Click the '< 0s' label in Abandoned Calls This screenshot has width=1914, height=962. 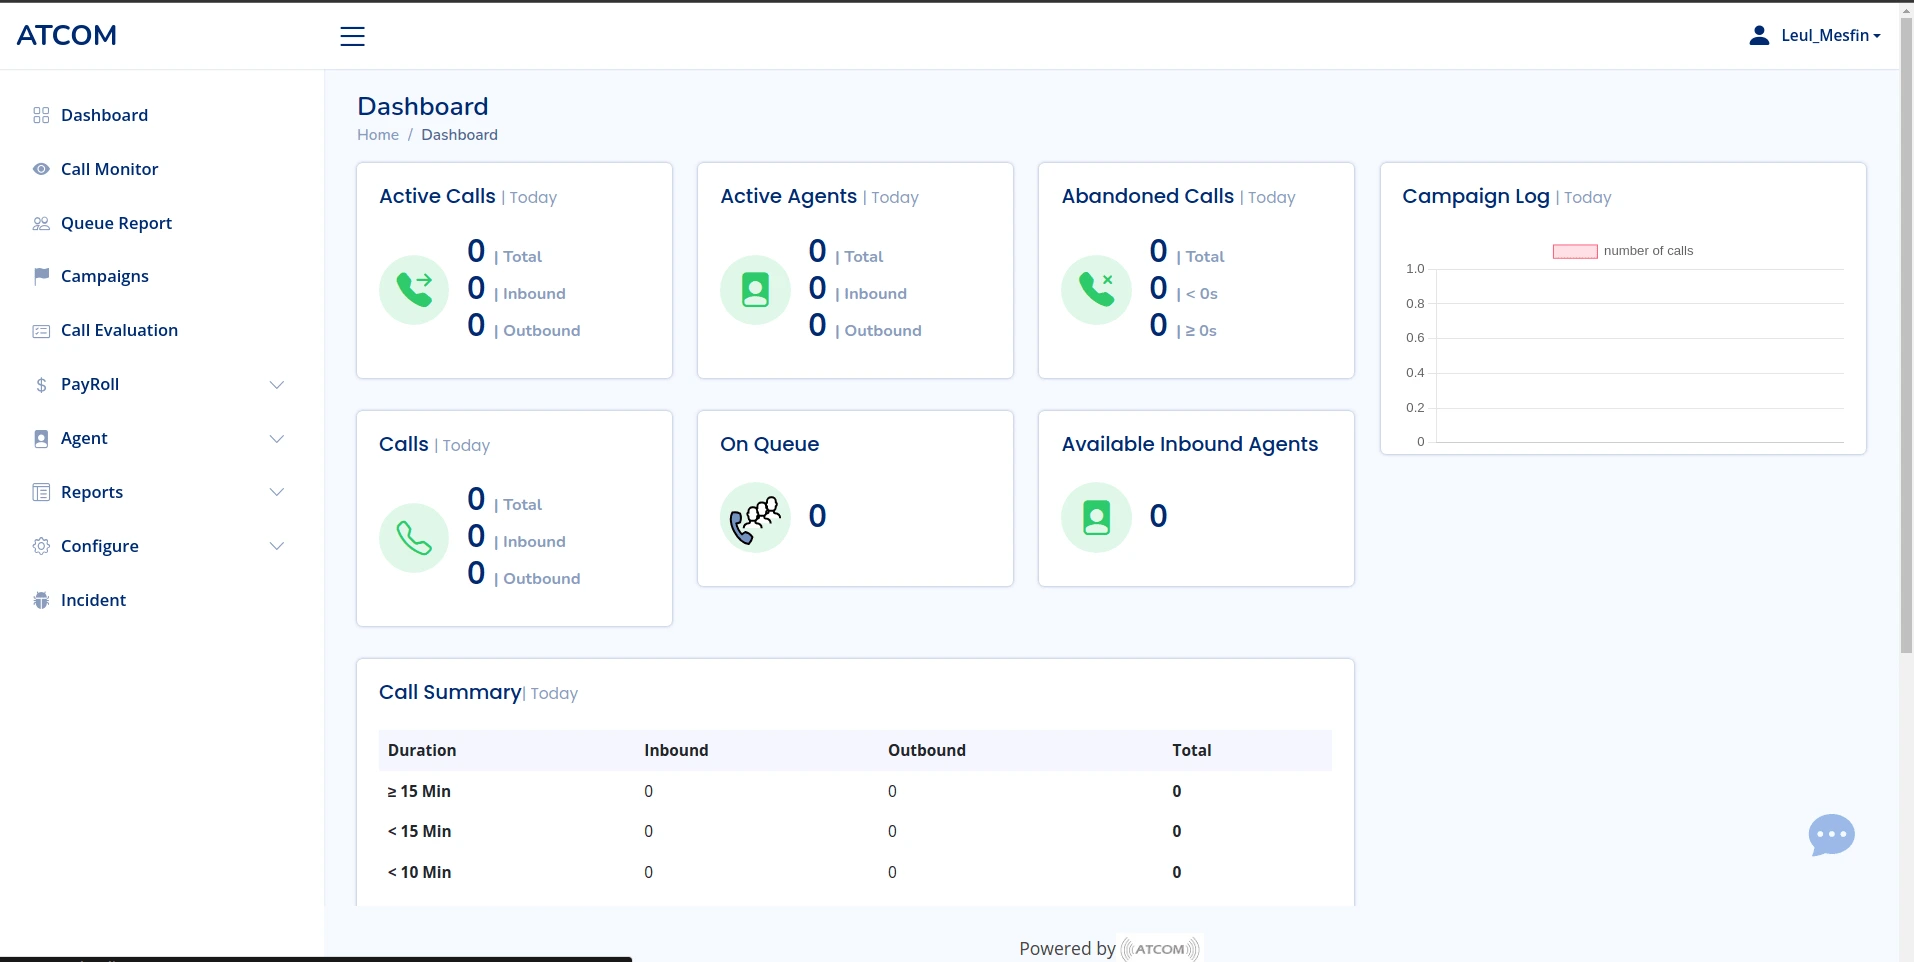(1201, 294)
